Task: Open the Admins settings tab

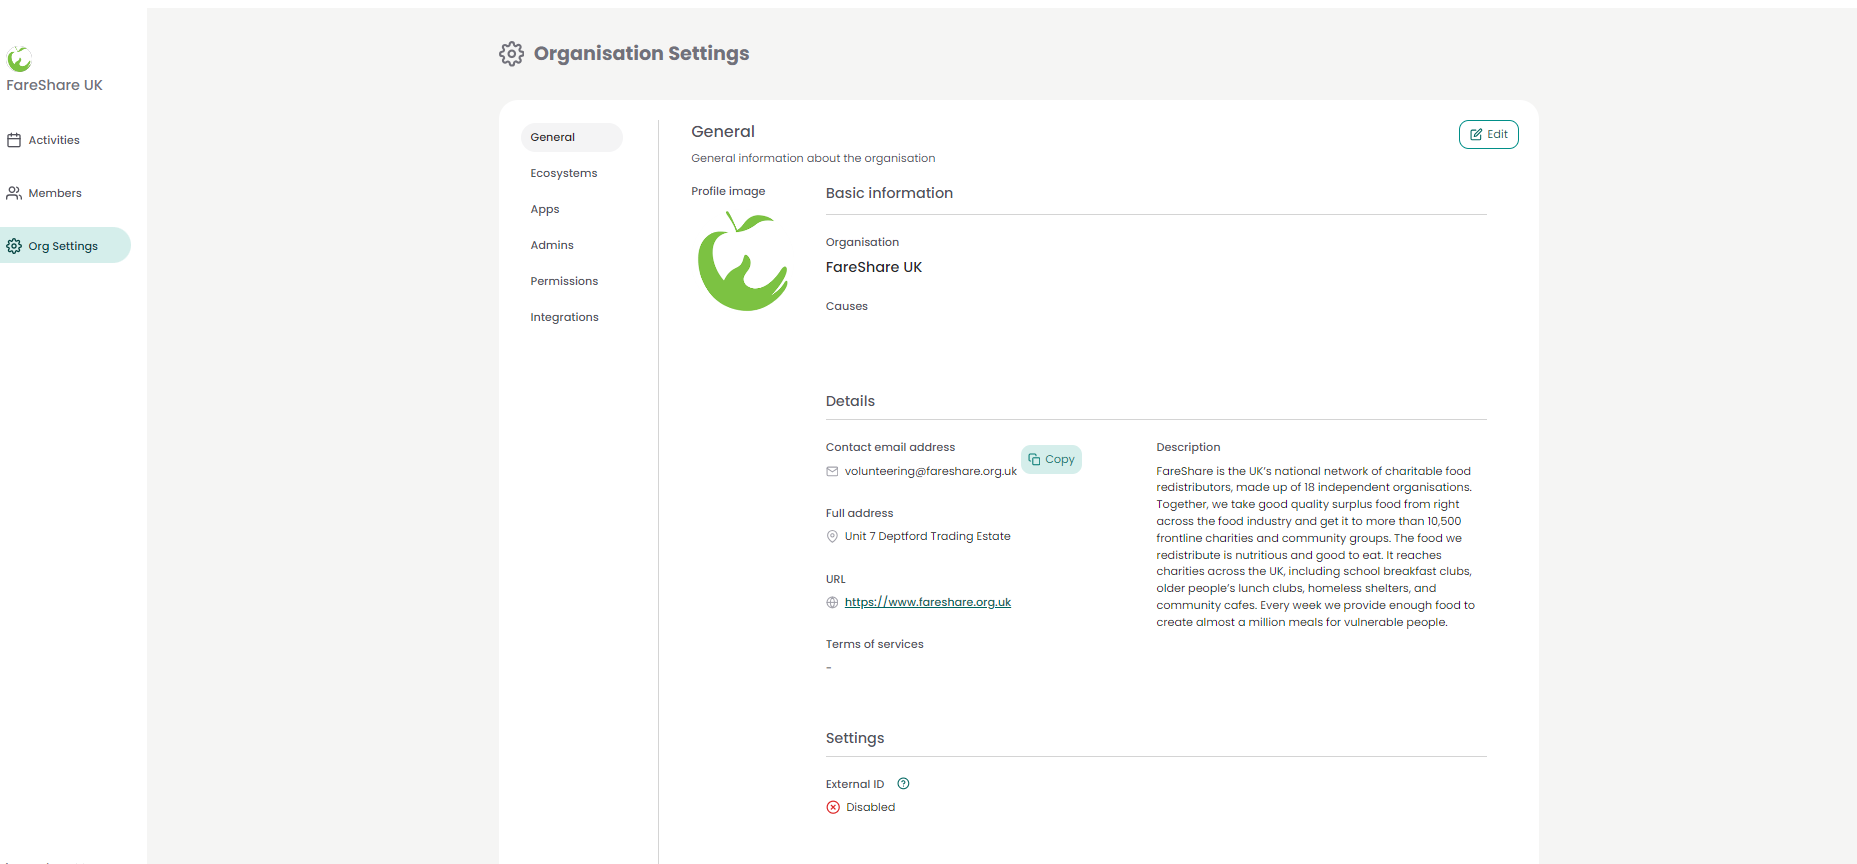Action: (x=552, y=245)
